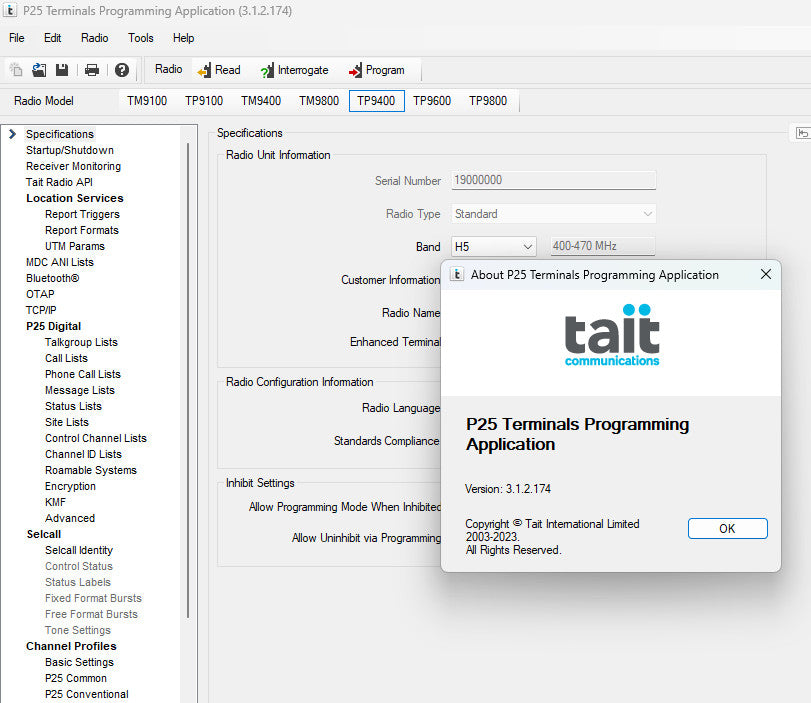Click the Open file icon in the toolbar

(39, 69)
